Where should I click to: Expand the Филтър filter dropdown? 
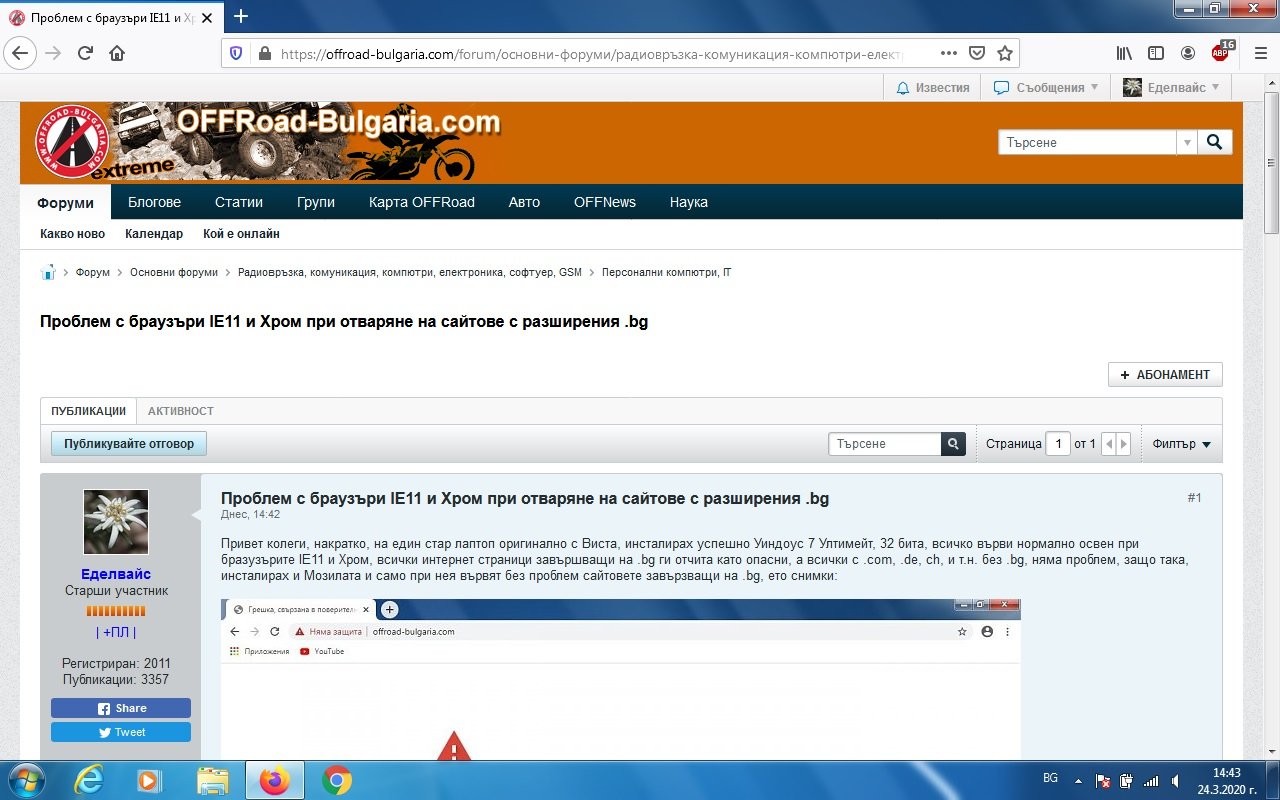(x=1181, y=444)
